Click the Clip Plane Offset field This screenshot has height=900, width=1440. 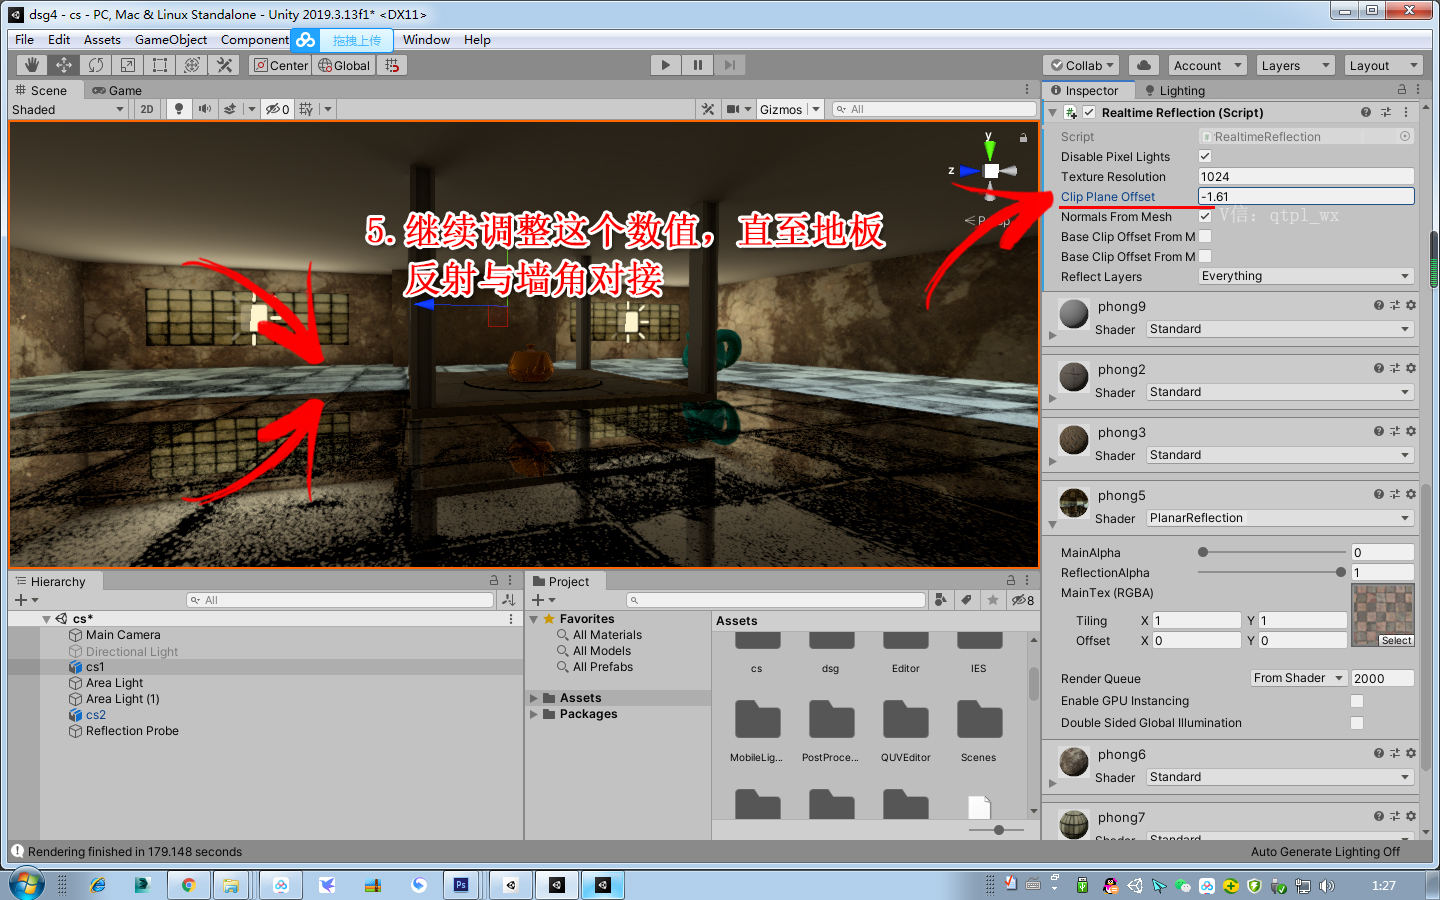tap(1306, 196)
